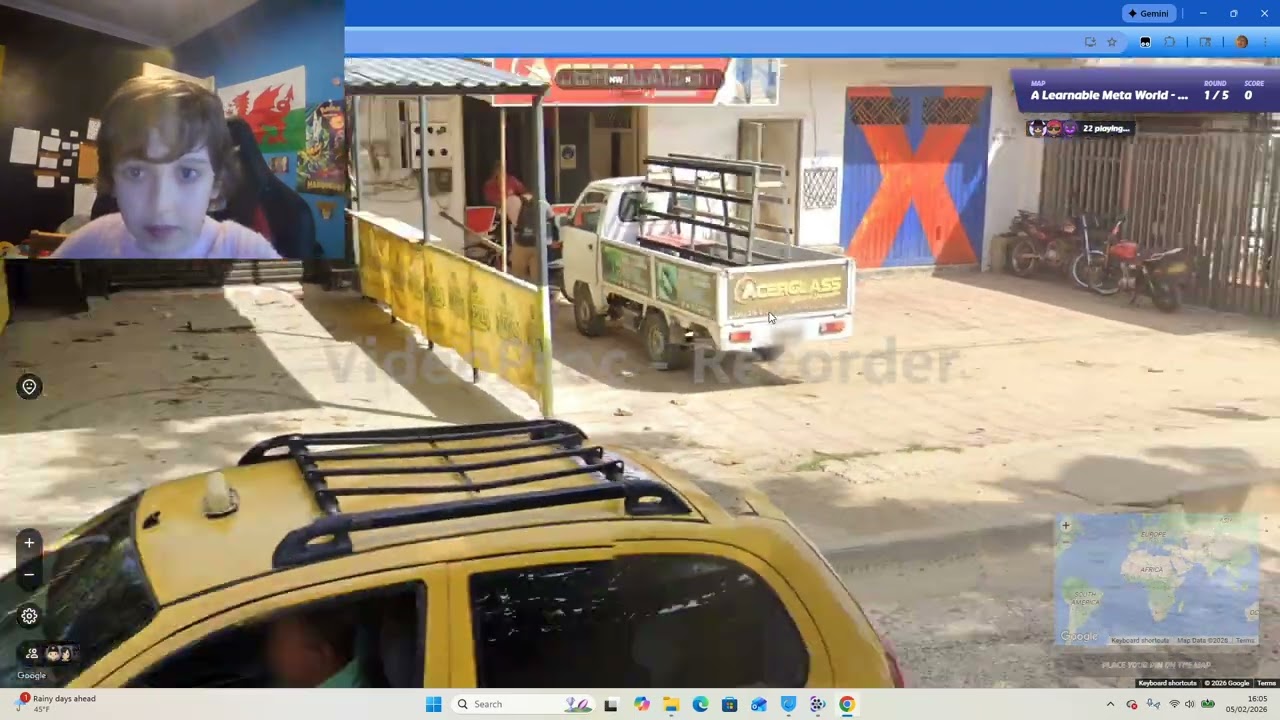The height and width of the screenshot is (720, 1280).
Task: Zoom in on street view
Action: click(x=29, y=543)
